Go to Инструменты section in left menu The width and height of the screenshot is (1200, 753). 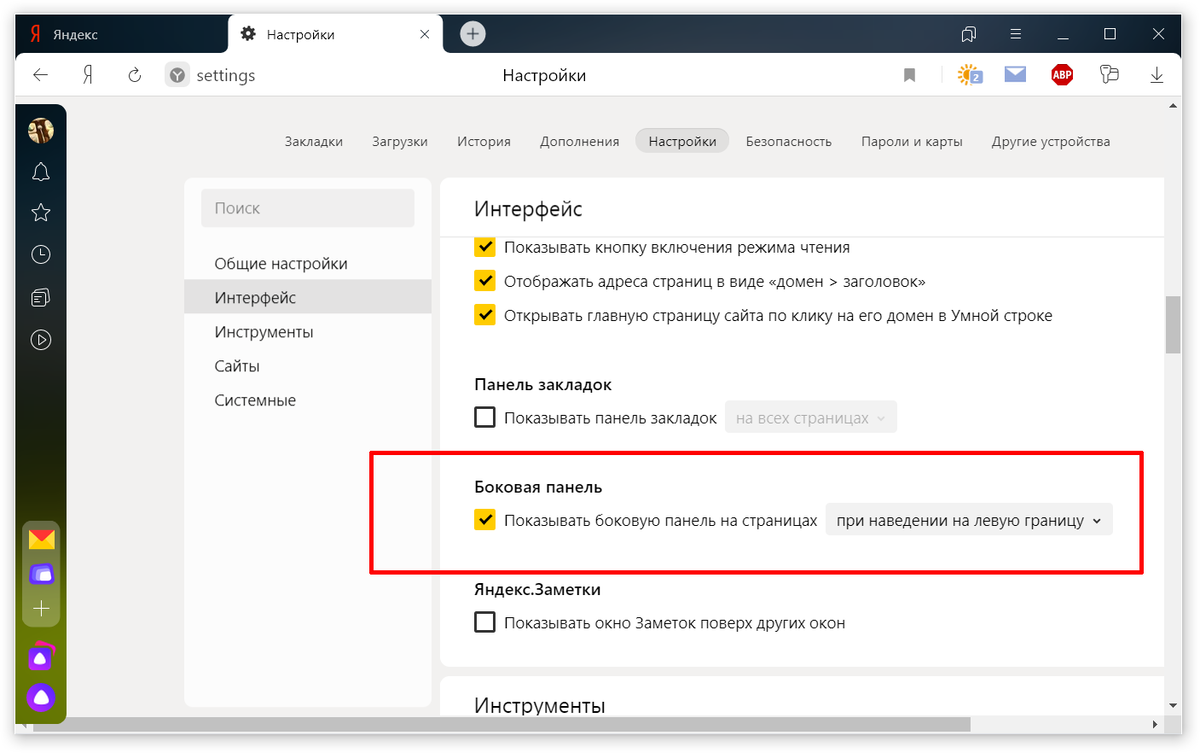point(307,332)
